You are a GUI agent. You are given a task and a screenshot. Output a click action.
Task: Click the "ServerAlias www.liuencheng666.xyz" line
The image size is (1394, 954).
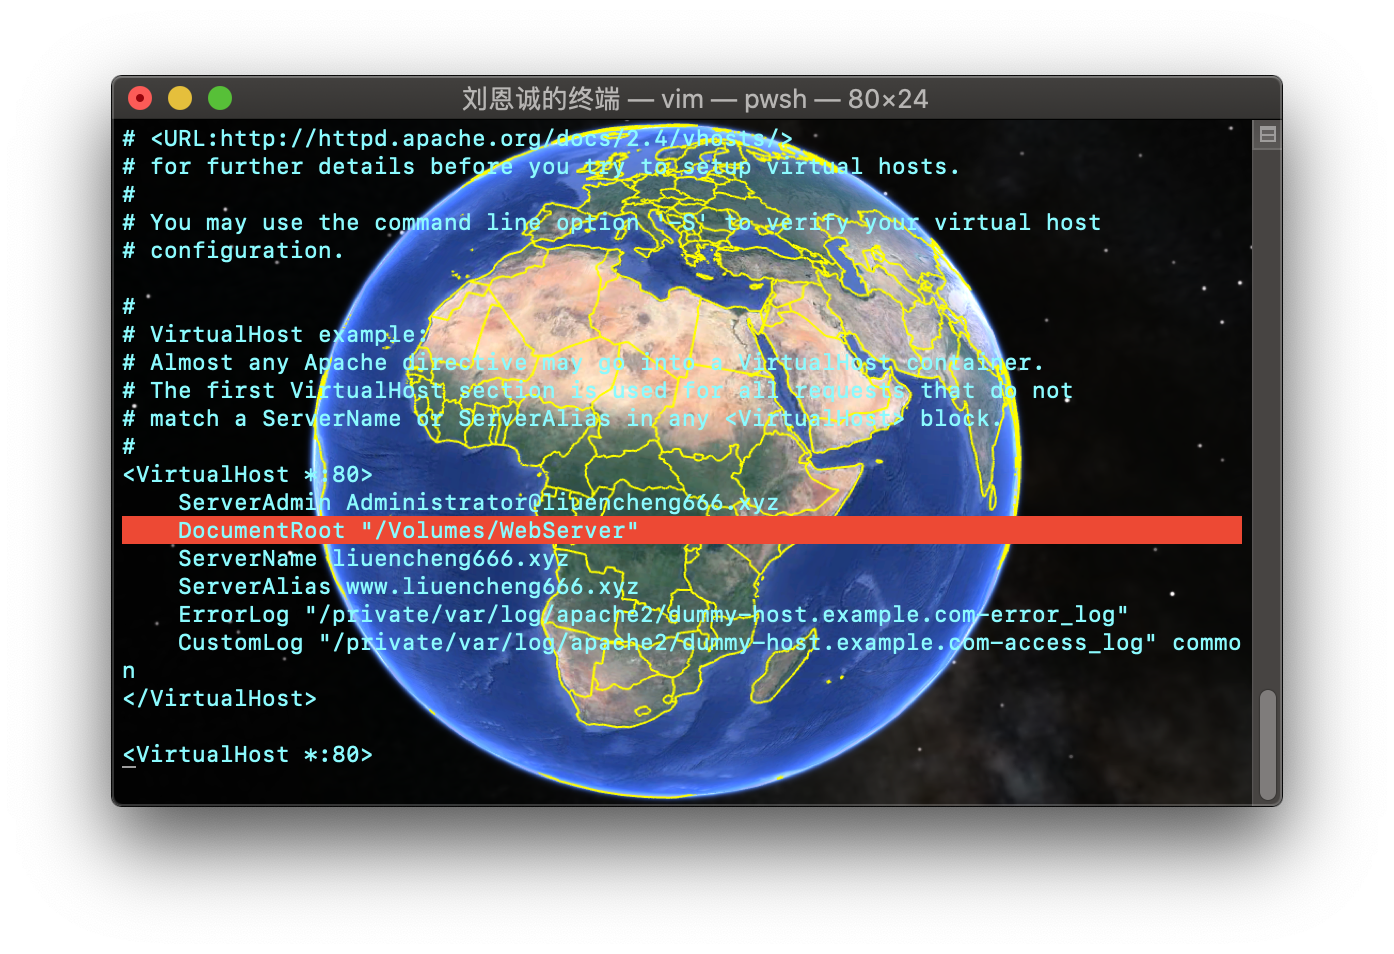pos(408,587)
